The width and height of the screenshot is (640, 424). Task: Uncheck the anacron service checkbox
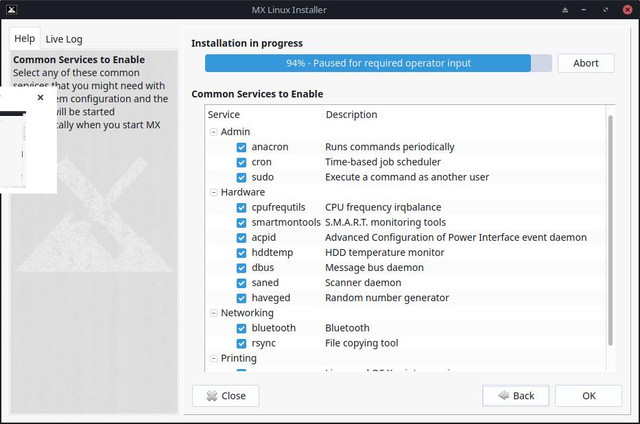[x=241, y=147]
